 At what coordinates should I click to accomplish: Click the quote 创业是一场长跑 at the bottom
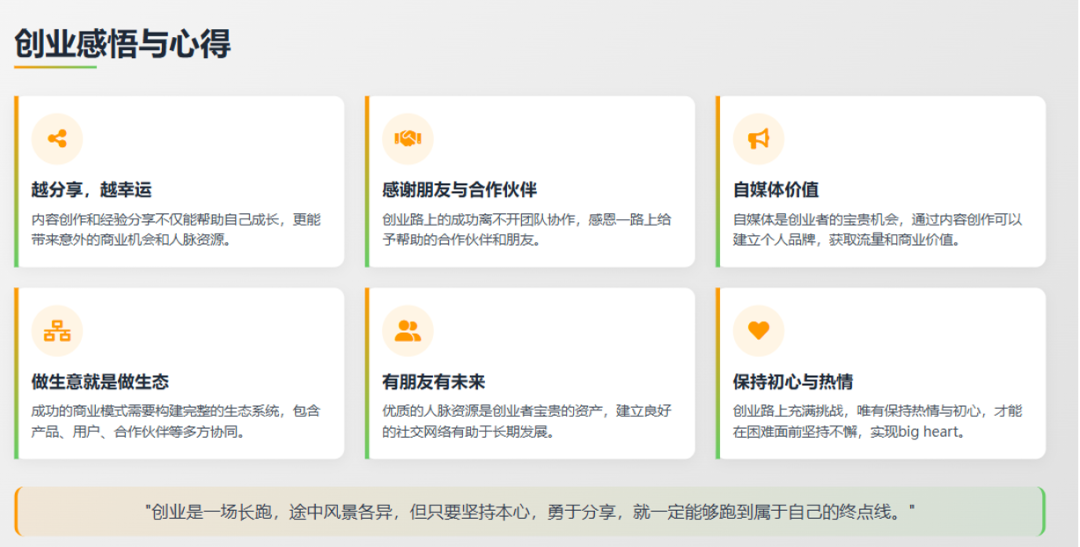[x=530, y=512]
